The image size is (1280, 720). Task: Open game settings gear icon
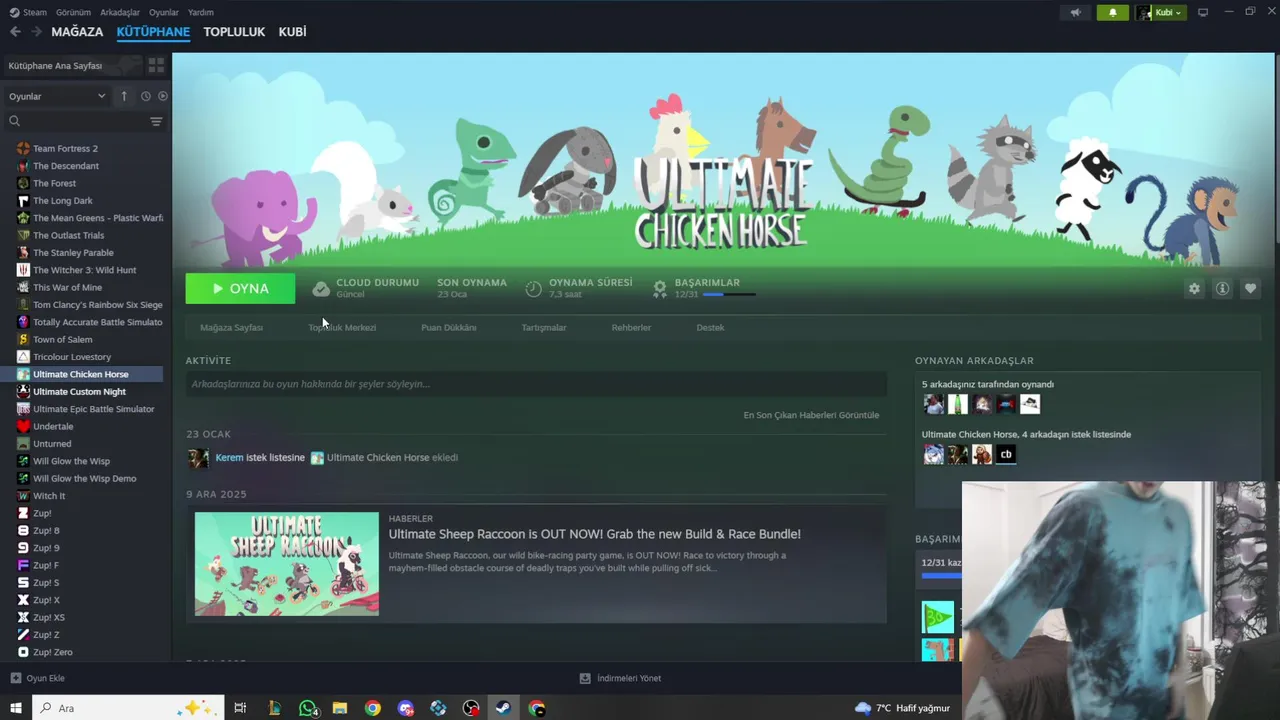click(x=1194, y=288)
